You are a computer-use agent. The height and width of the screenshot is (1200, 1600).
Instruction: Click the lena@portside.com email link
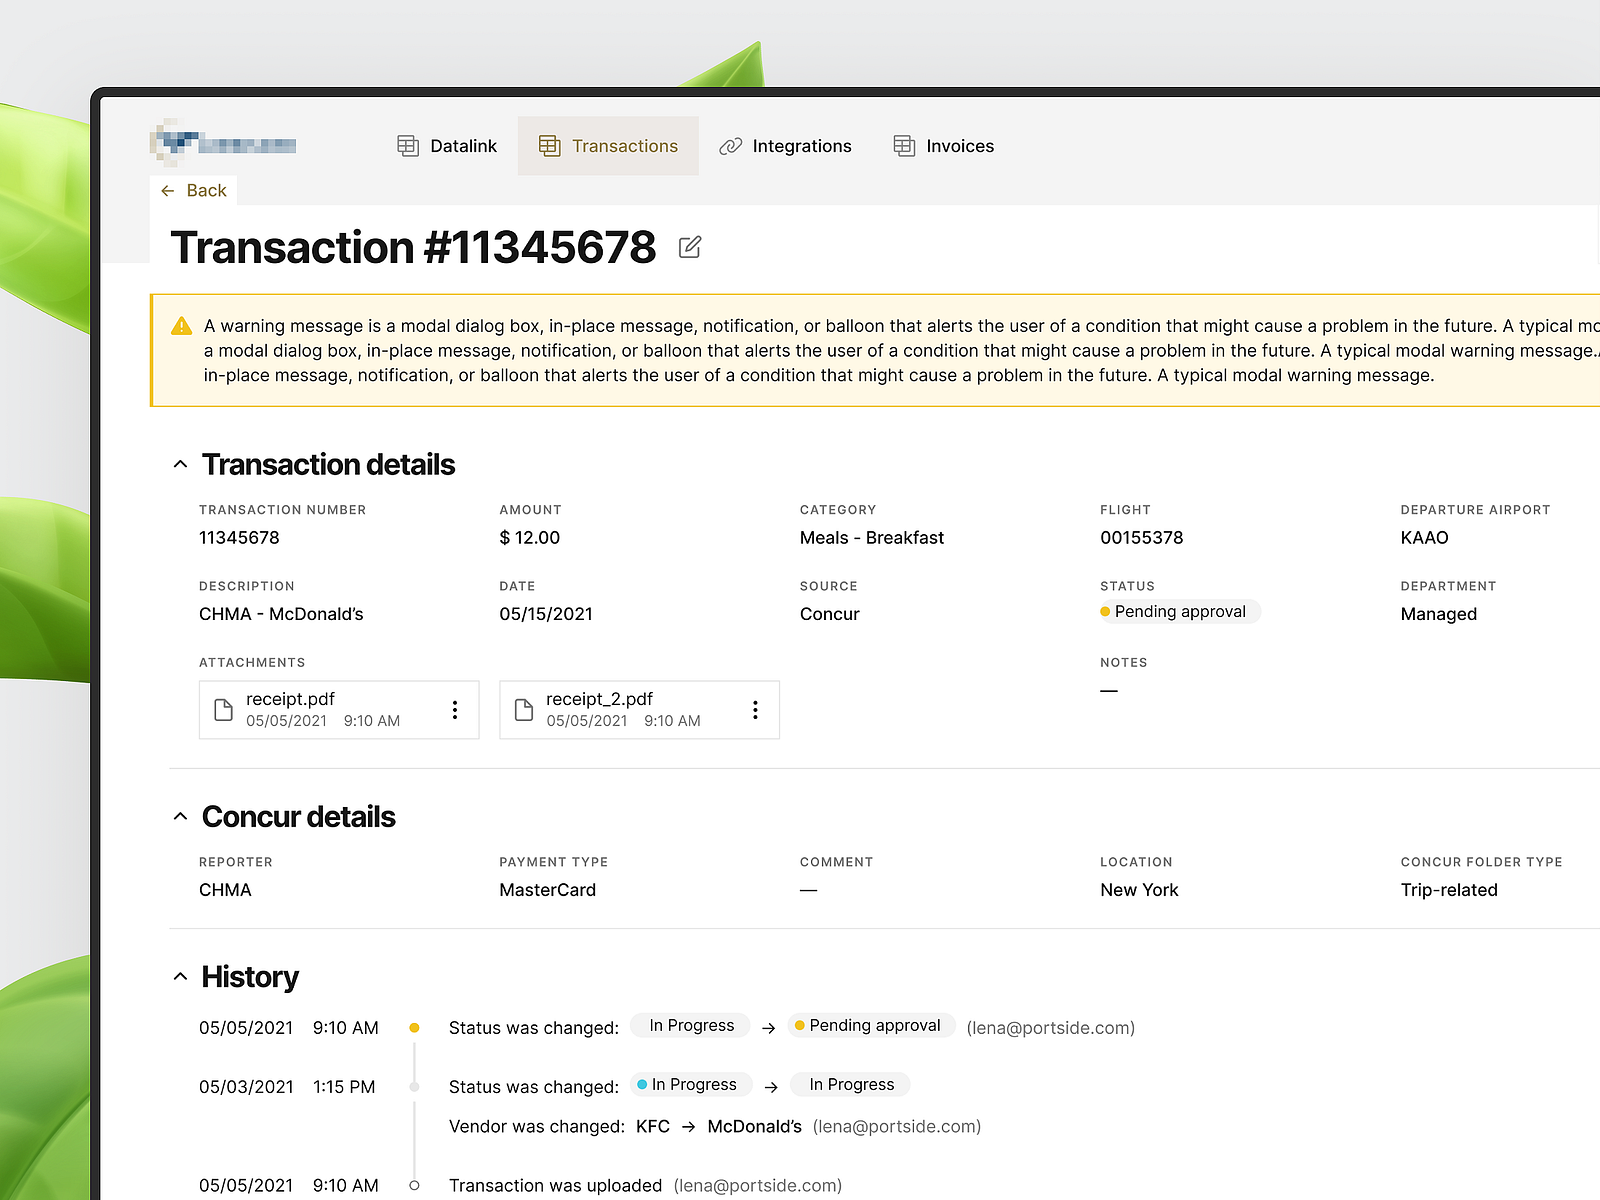[1050, 1027]
